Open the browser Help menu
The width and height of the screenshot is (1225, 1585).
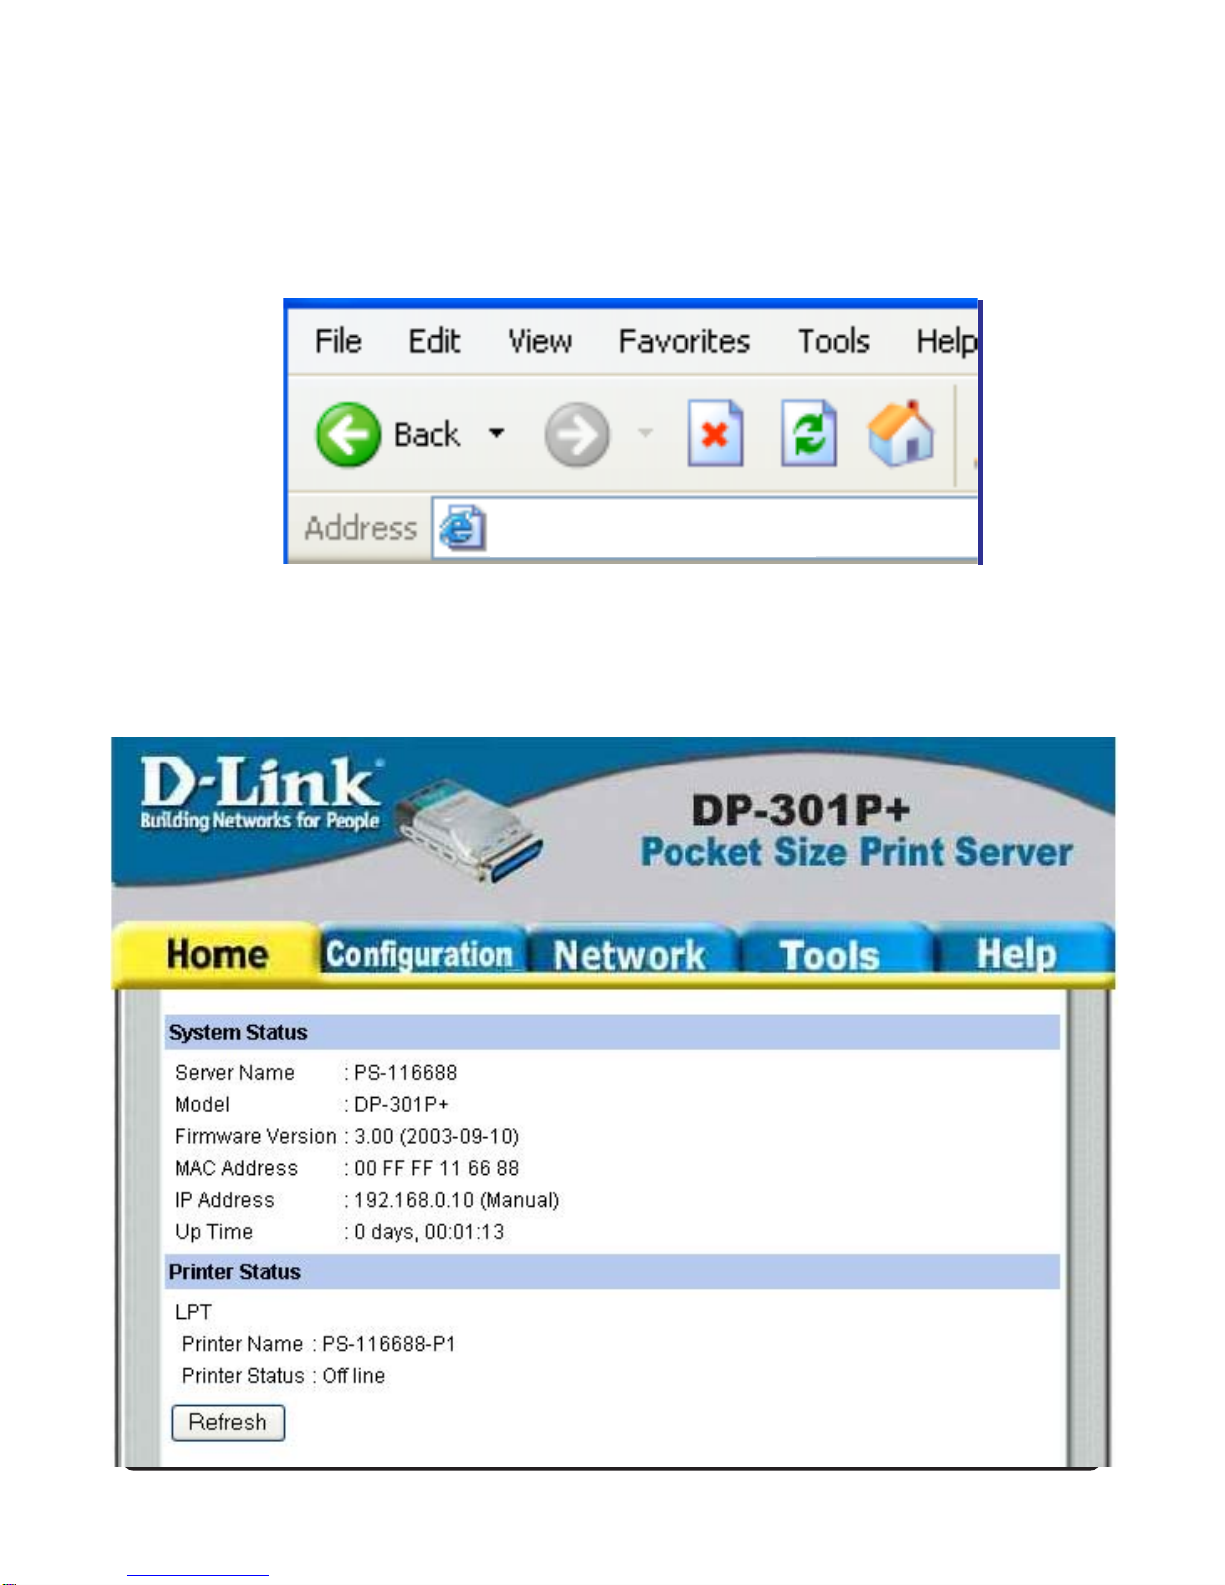click(946, 342)
